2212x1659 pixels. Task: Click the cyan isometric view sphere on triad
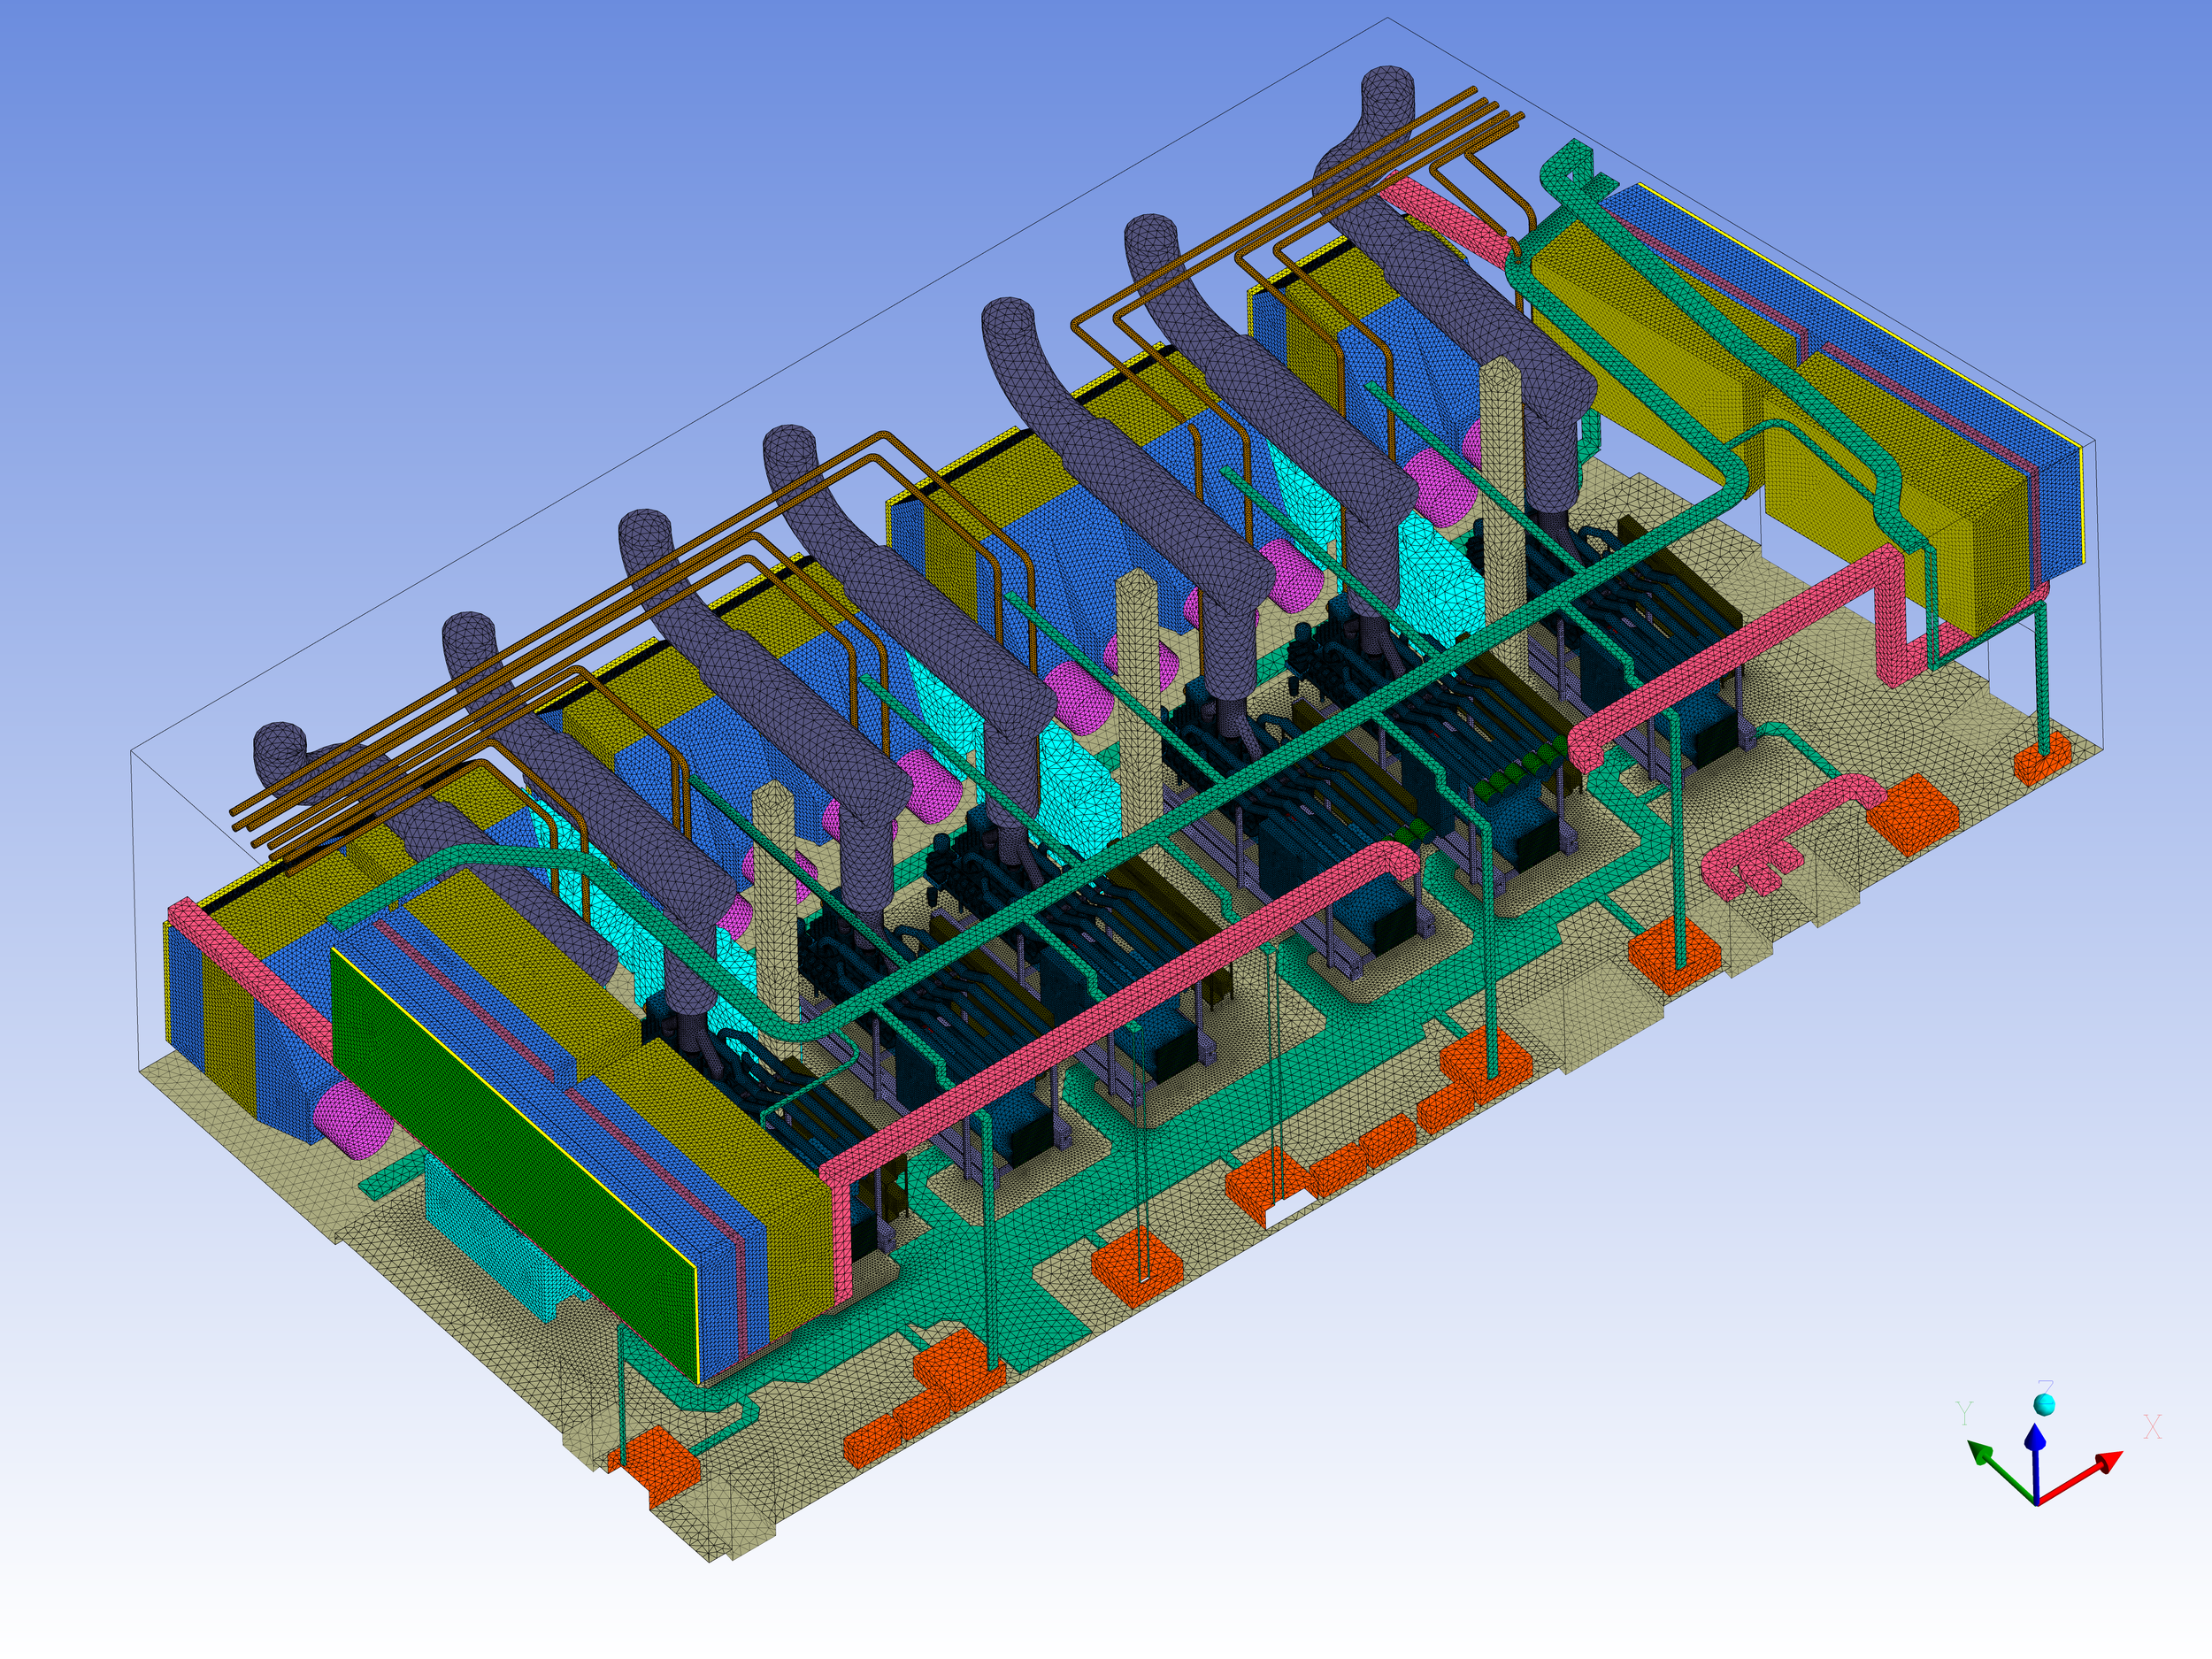coord(2045,1405)
